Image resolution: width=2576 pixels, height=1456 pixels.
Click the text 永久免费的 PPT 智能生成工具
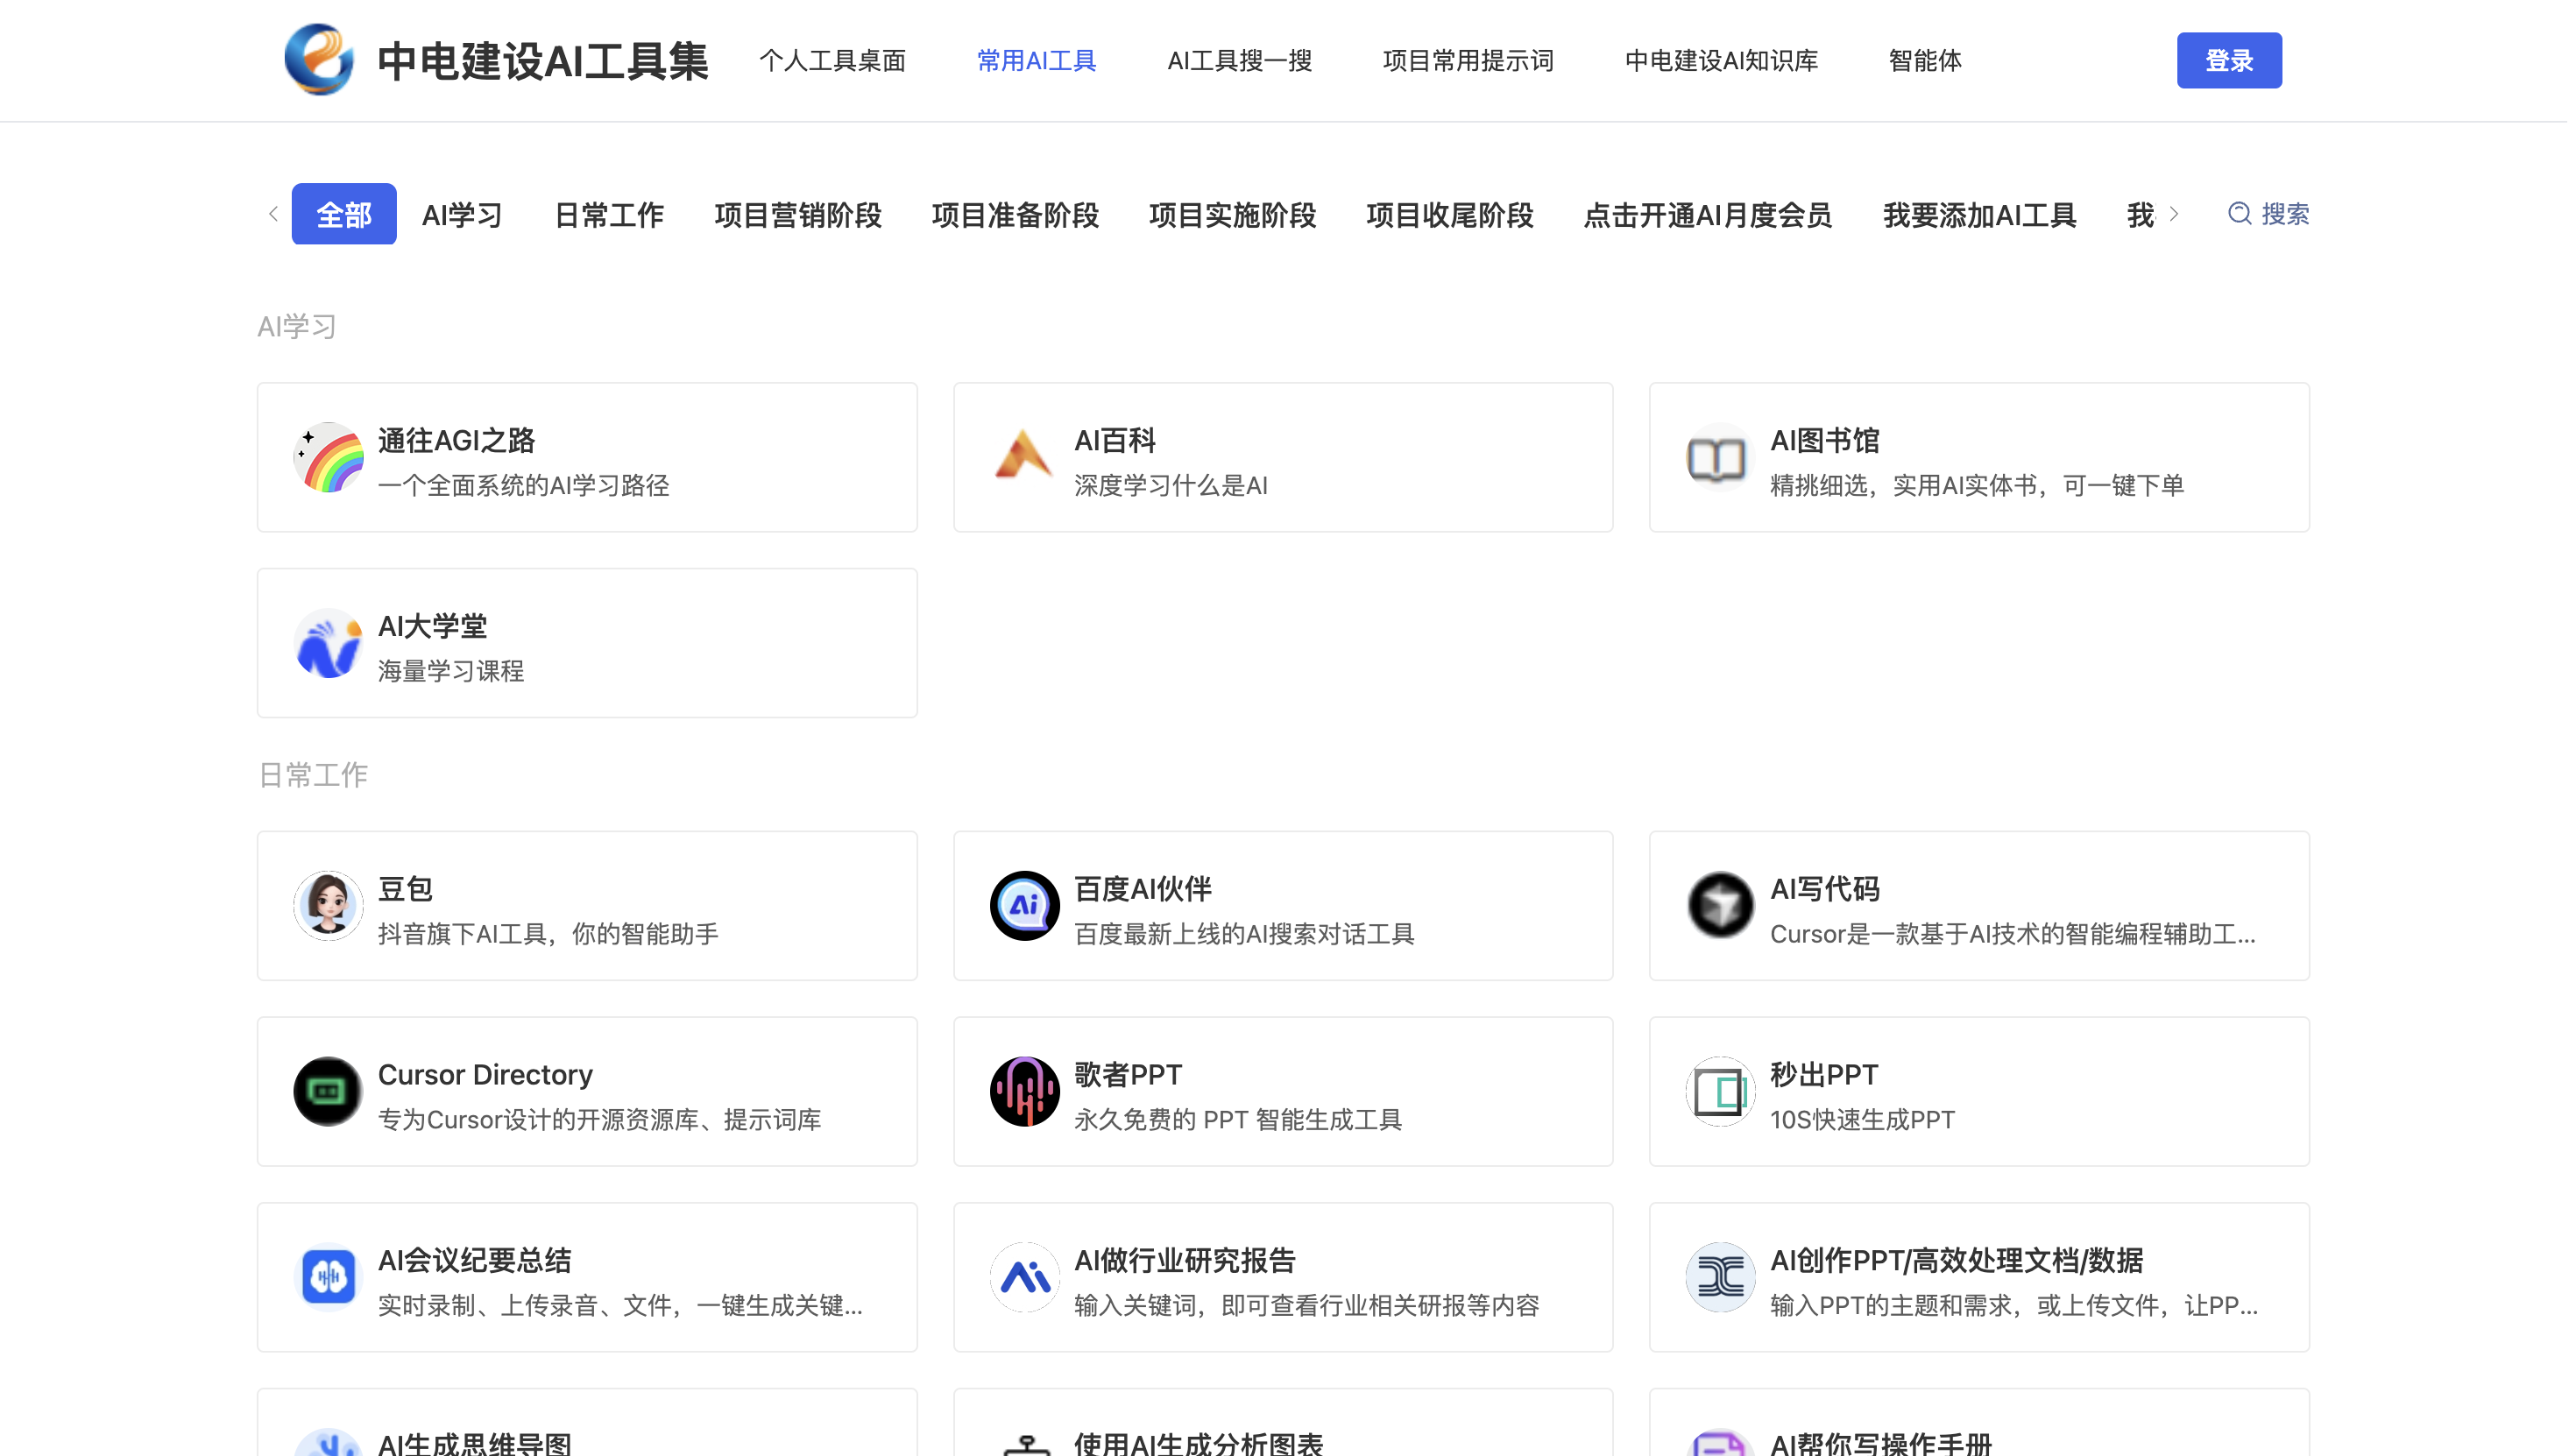(1242, 1122)
